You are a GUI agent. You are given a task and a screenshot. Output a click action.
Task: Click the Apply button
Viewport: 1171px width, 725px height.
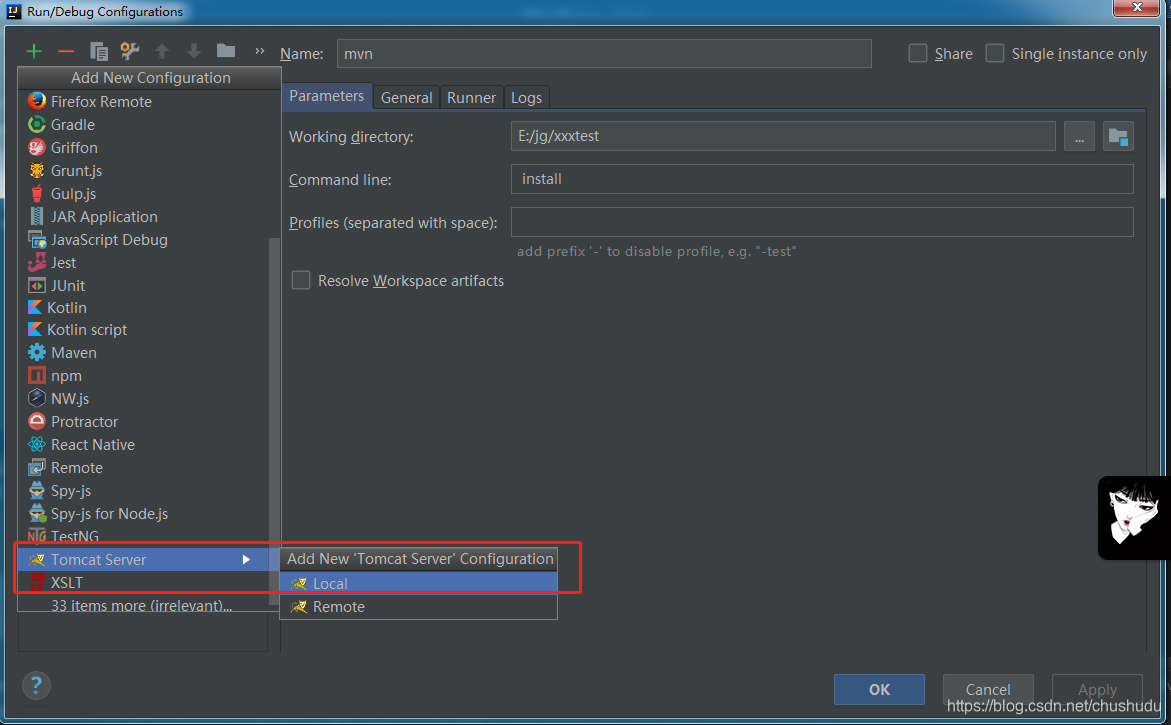click(x=1097, y=689)
